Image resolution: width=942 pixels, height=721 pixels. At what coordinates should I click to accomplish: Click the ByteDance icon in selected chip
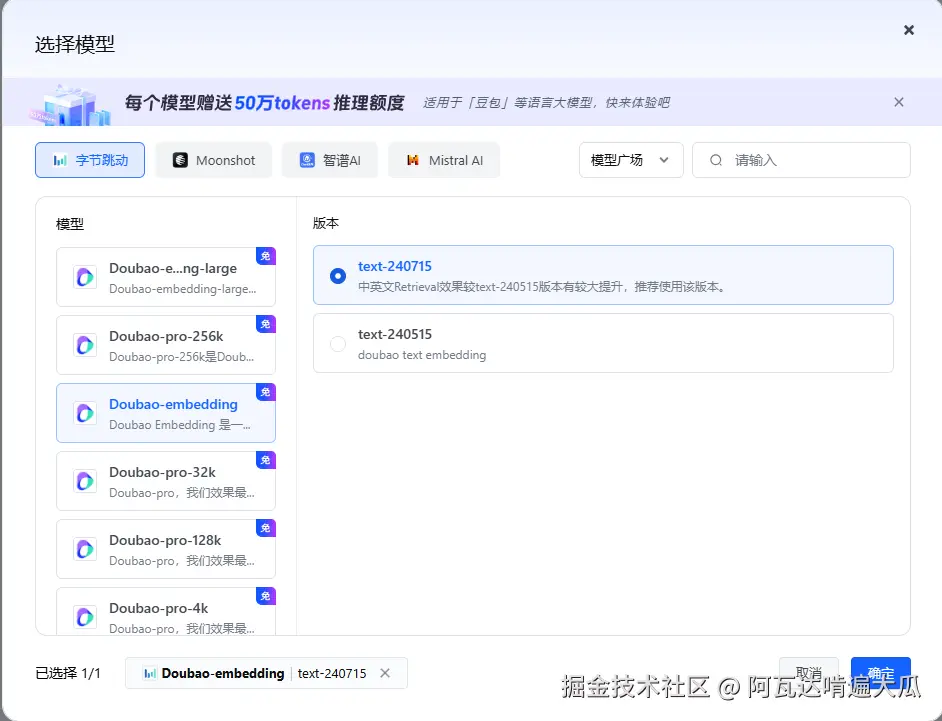(150, 673)
